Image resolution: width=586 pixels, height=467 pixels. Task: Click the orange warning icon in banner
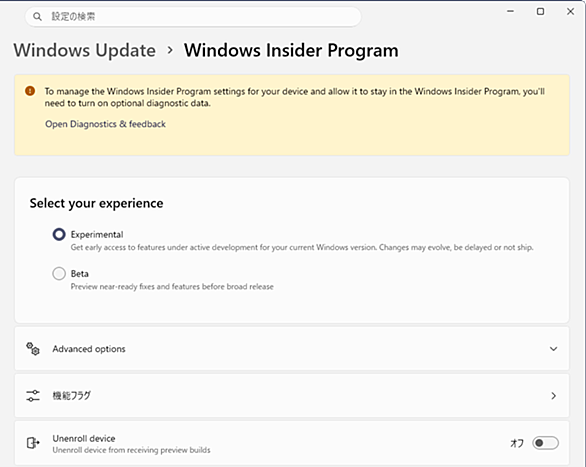tap(30, 91)
